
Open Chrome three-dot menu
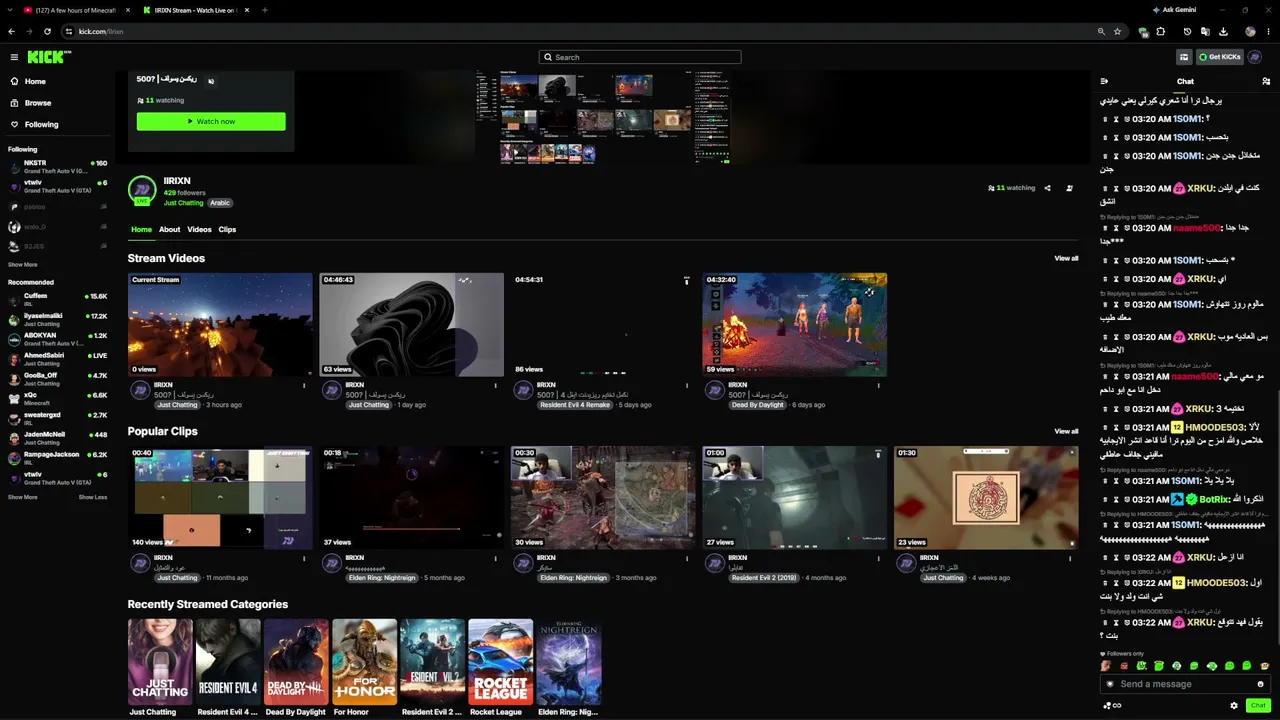[1267, 31]
